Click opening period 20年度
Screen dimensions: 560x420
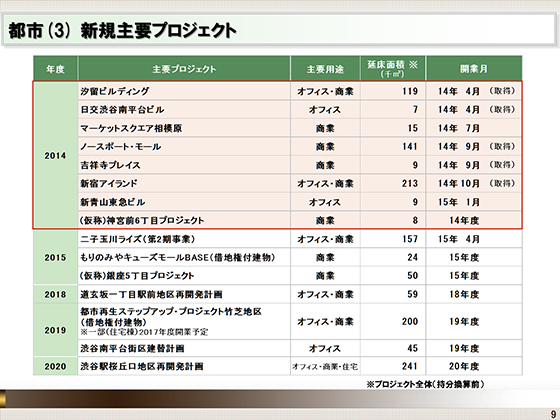pyautogui.click(x=464, y=366)
